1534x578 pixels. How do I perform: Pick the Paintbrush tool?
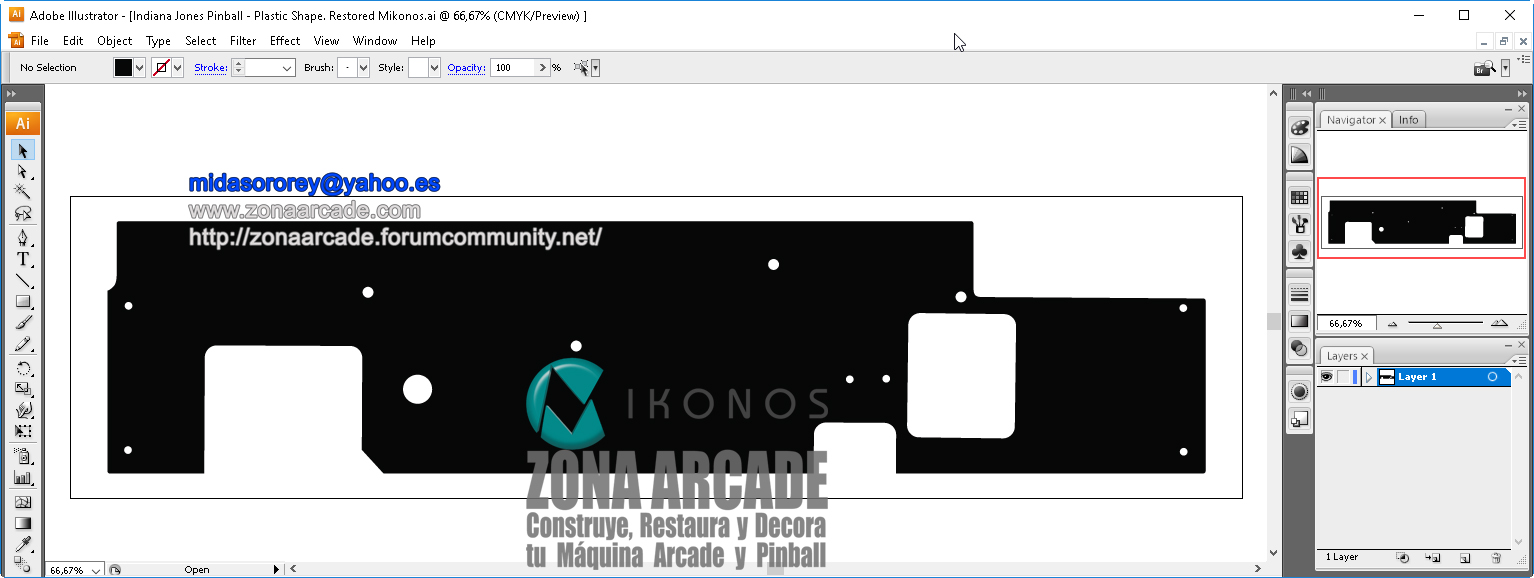[x=22, y=322]
